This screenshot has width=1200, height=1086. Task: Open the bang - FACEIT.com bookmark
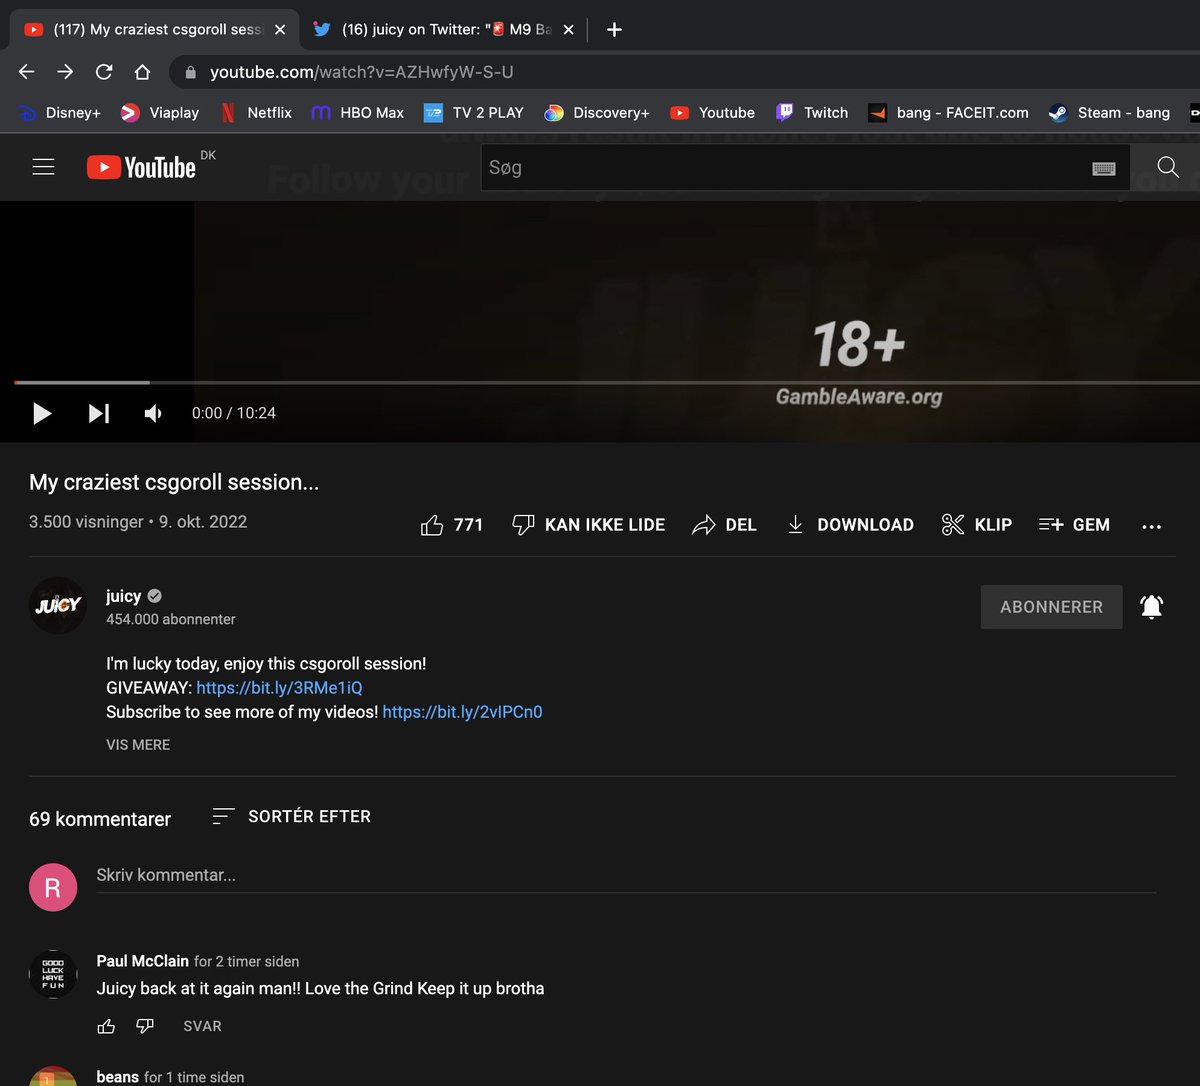[948, 113]
